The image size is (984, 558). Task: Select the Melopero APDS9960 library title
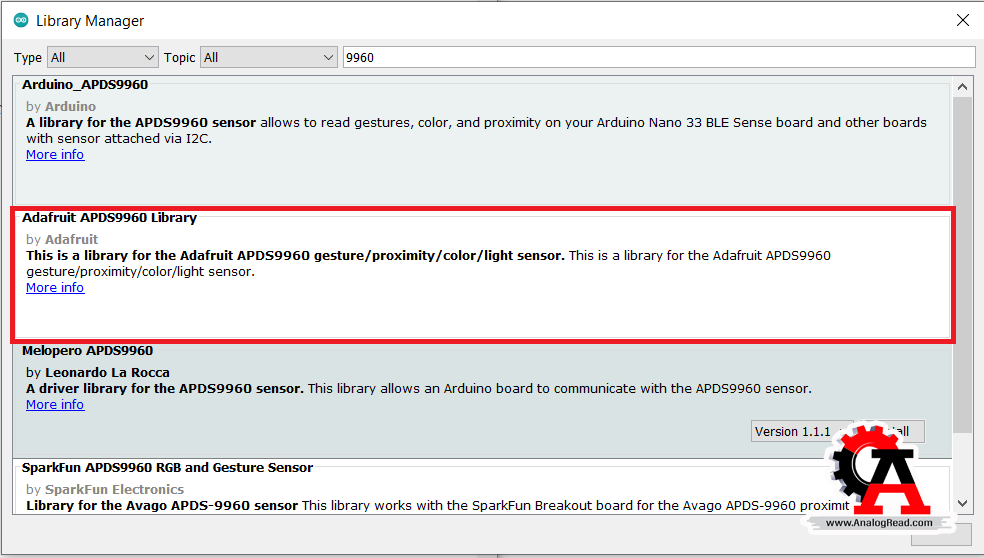click(87, 351)
